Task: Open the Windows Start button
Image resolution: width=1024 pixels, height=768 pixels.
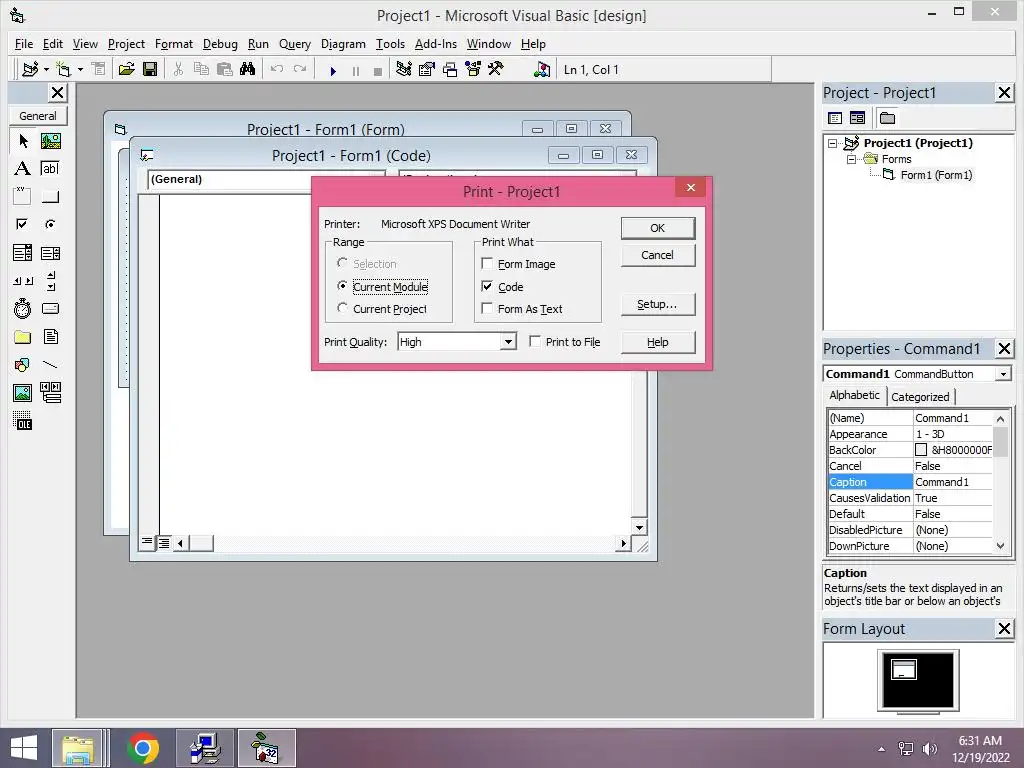Action: pyautogui.click(x=24, y=748)
